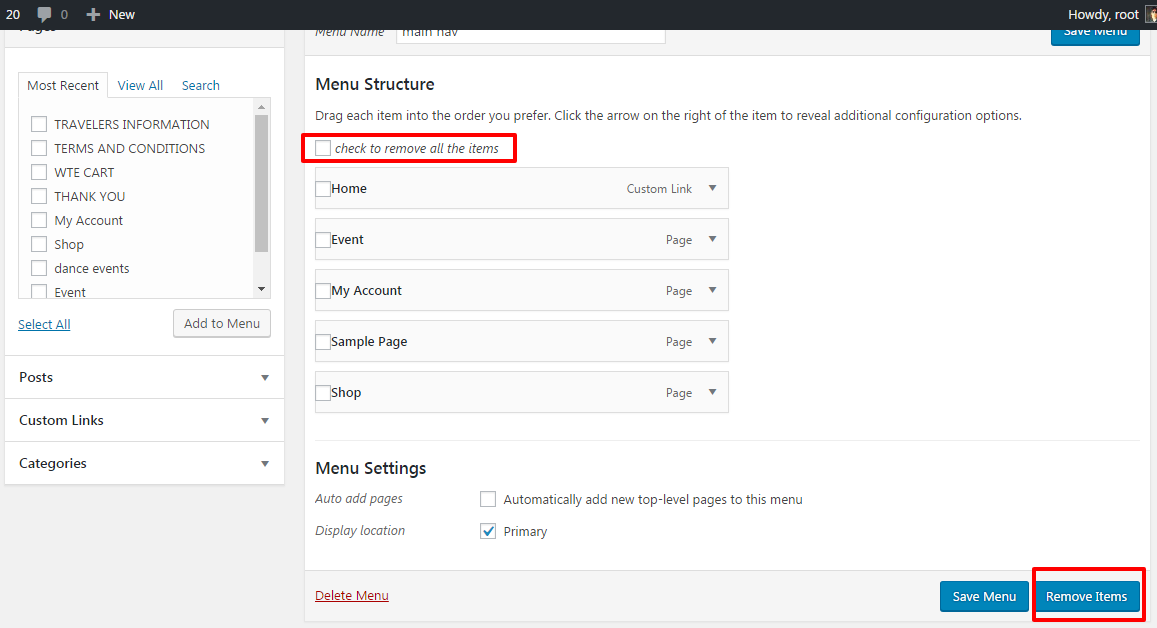Click the pages list scroll down arrow
This screenshot has height=628, width=1157.
point(261,289)
